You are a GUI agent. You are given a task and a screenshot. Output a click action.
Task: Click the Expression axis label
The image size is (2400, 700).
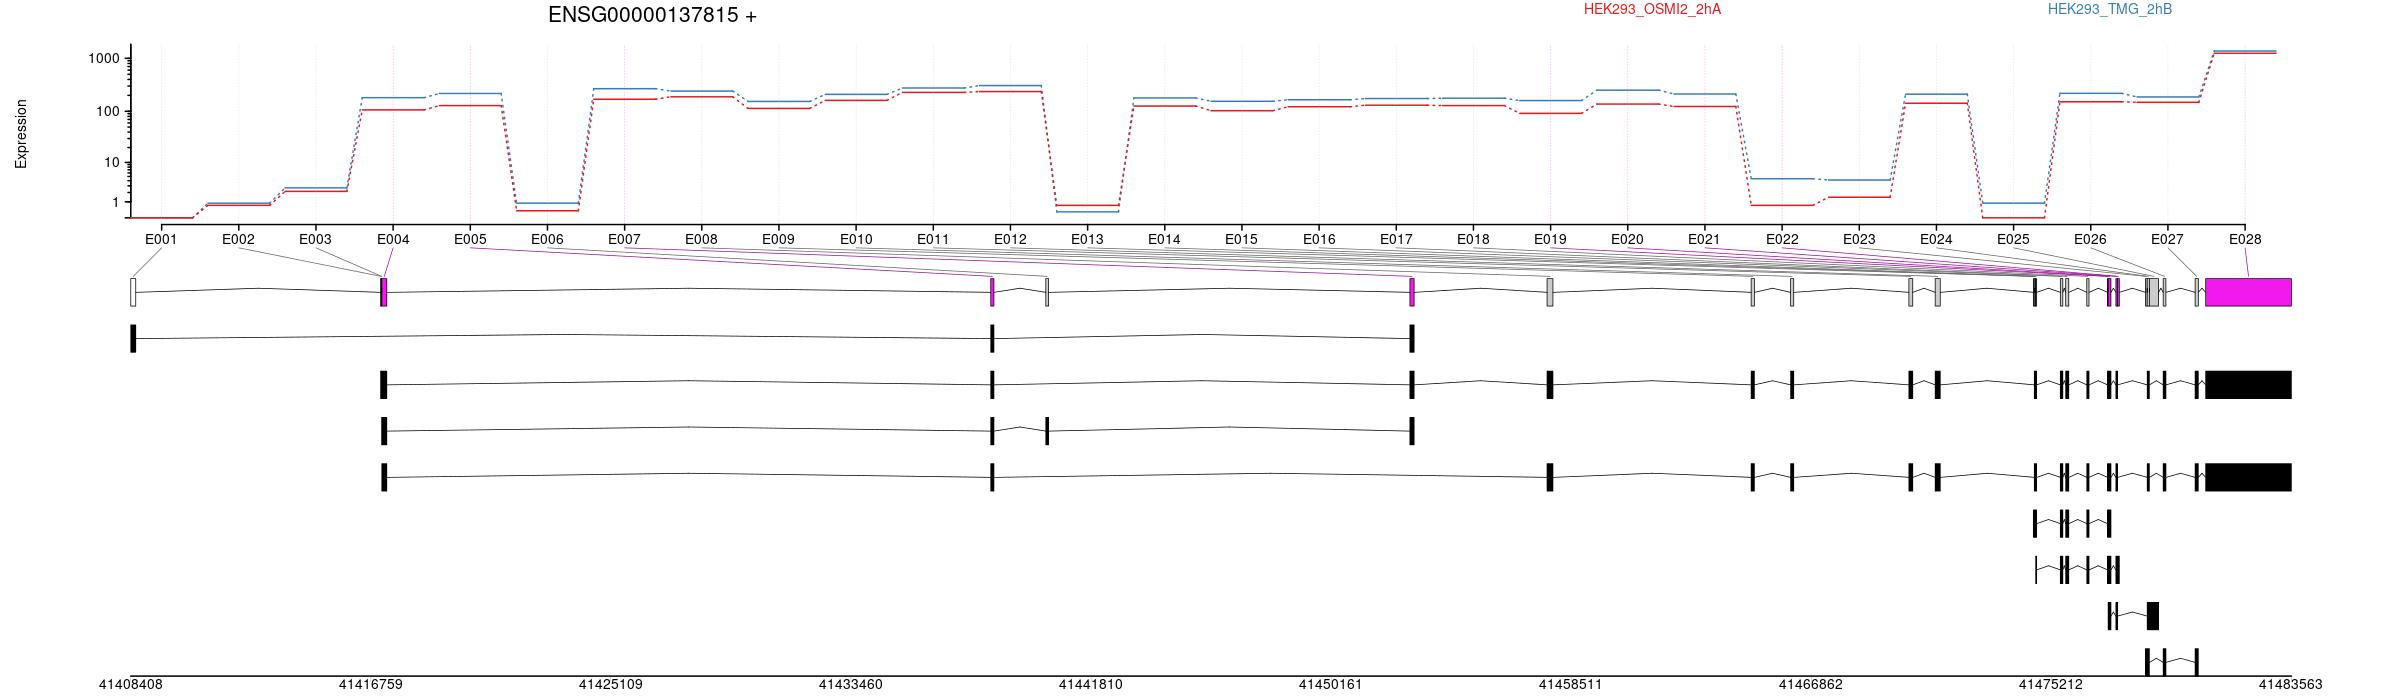point(21,133)
